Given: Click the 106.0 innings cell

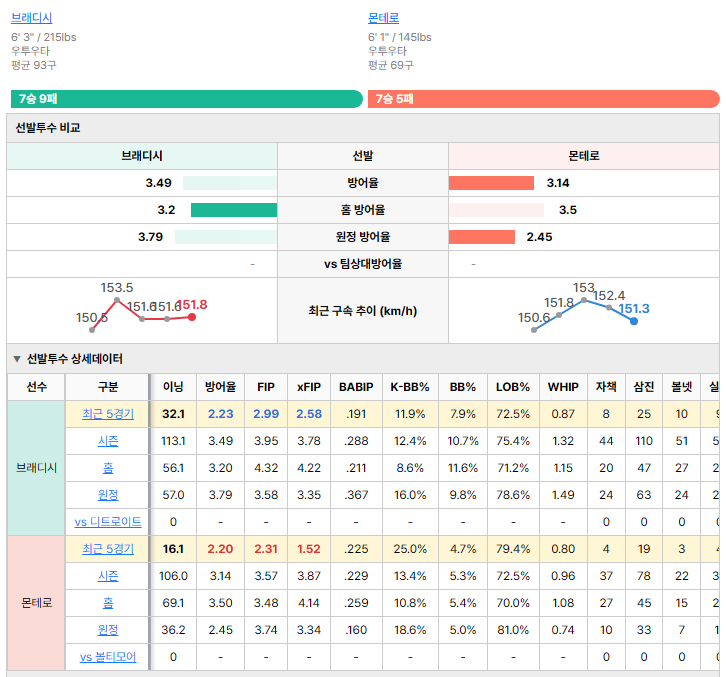Looking at the screenshot, I should click(174, 576).
